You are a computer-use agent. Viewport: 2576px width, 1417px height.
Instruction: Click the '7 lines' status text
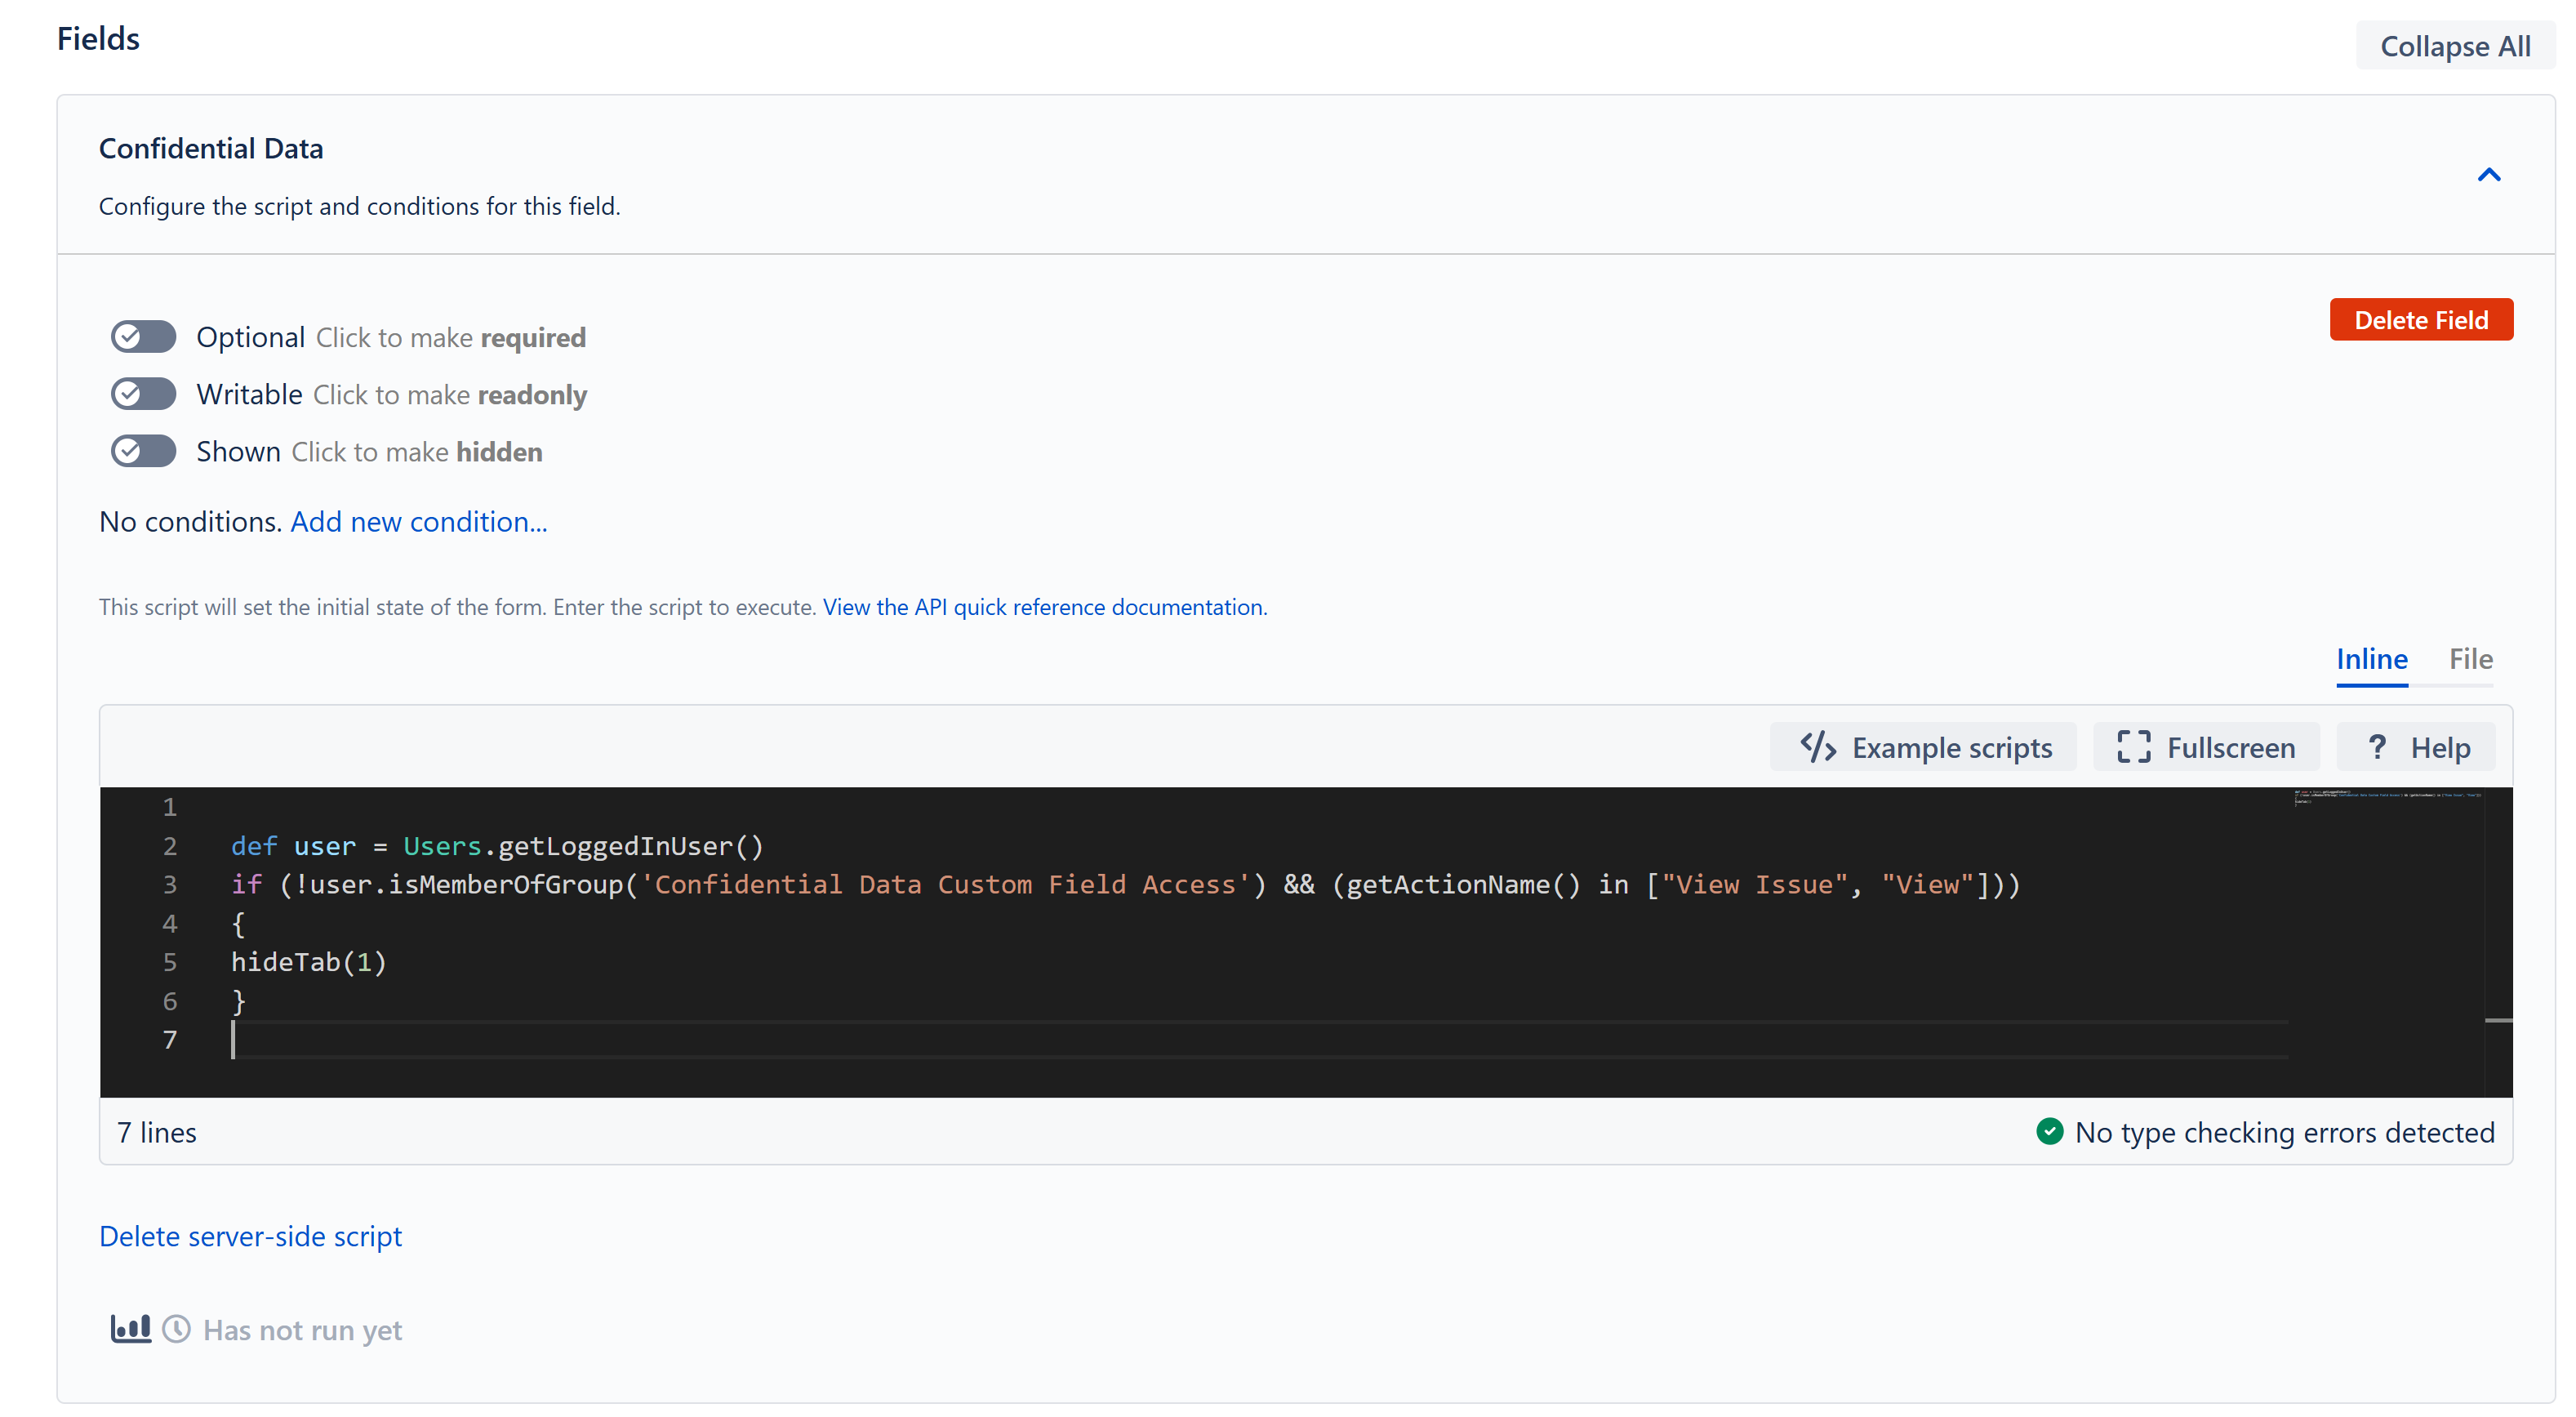pos(157,1132)
